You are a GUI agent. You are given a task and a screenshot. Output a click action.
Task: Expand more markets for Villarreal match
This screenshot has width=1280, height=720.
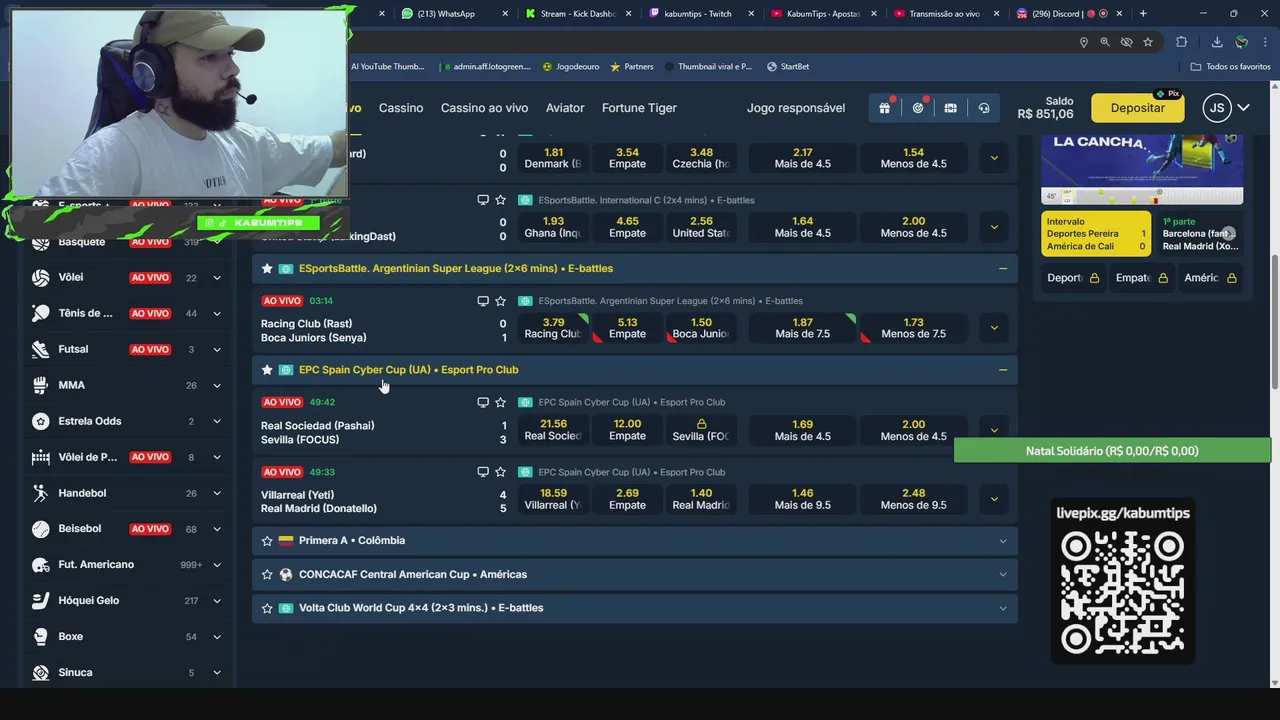point(994,498)
